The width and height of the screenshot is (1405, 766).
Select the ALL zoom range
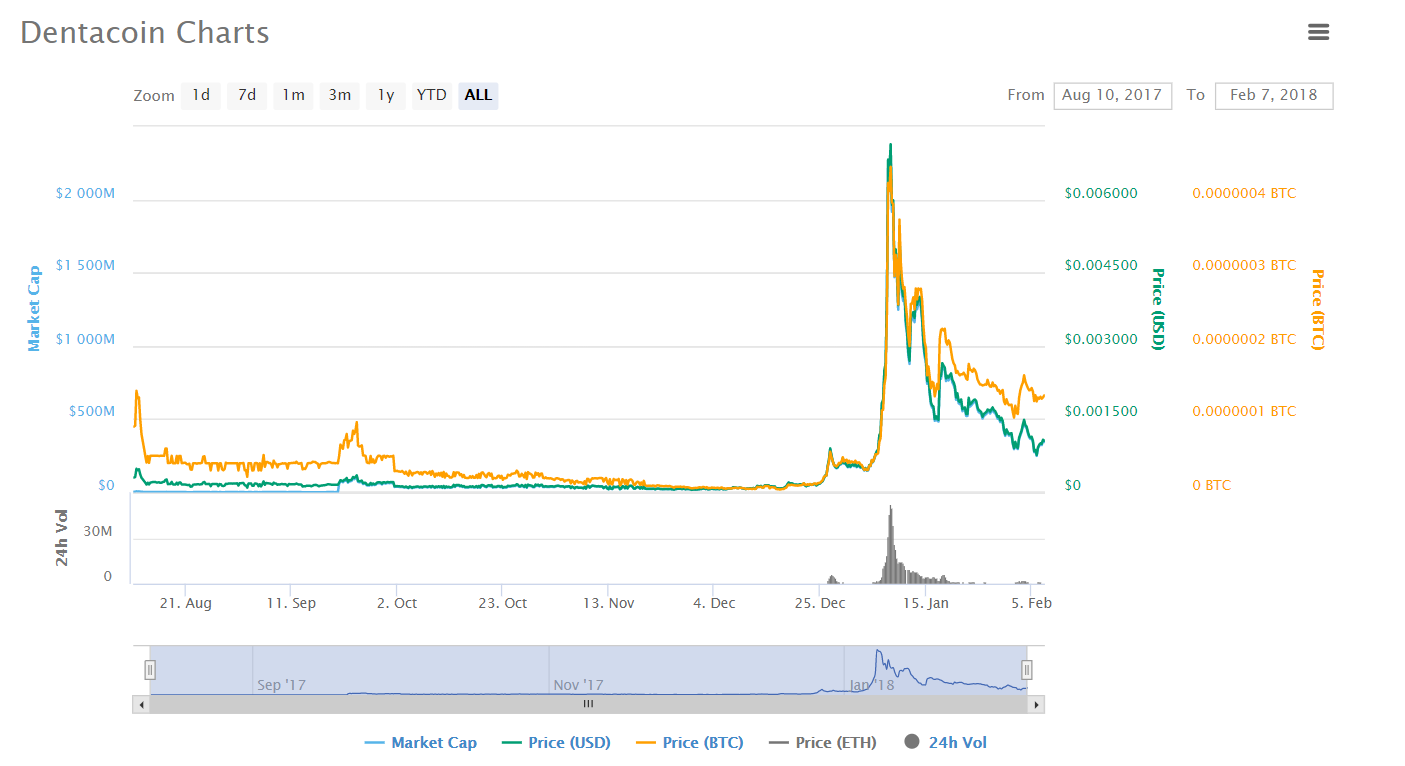pyautogui.click(x=478, y=95)
